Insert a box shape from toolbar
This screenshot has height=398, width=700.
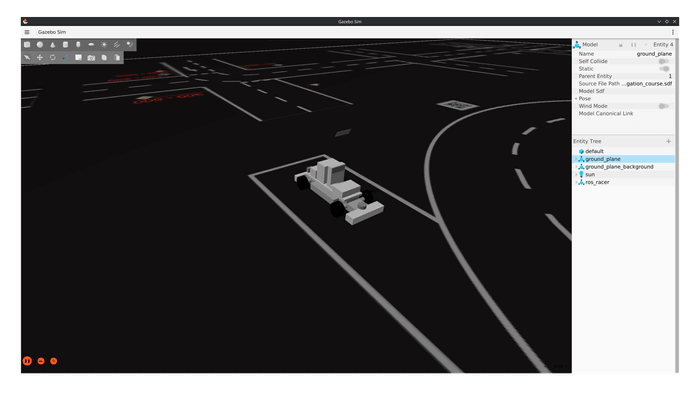tap(27, 45)
